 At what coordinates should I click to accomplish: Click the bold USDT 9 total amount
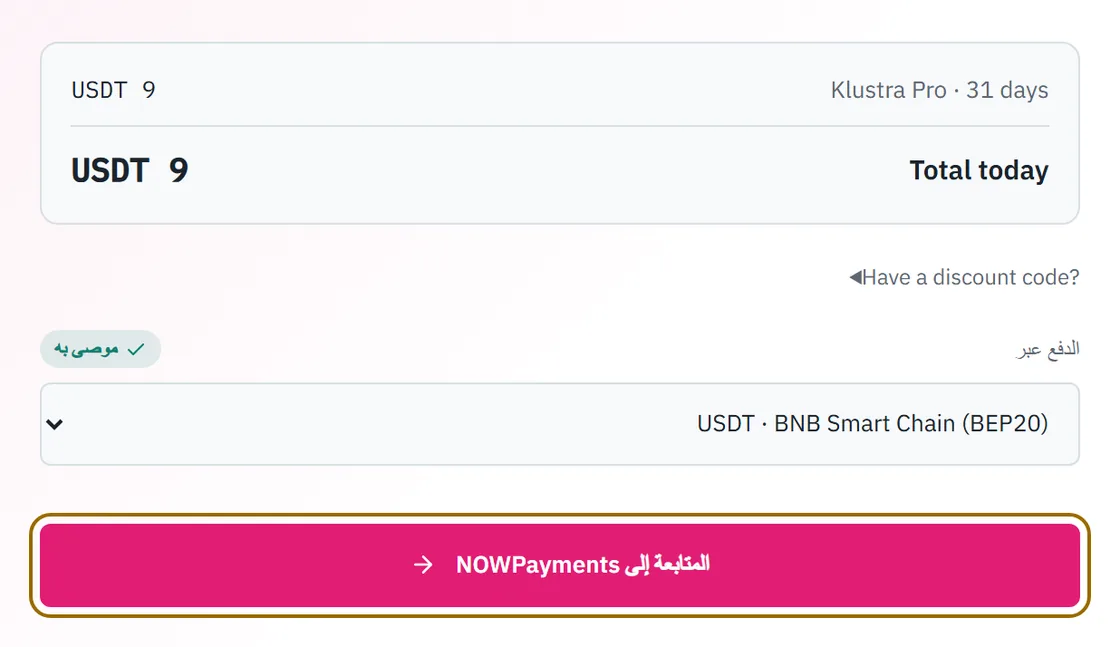pos(129,171)
